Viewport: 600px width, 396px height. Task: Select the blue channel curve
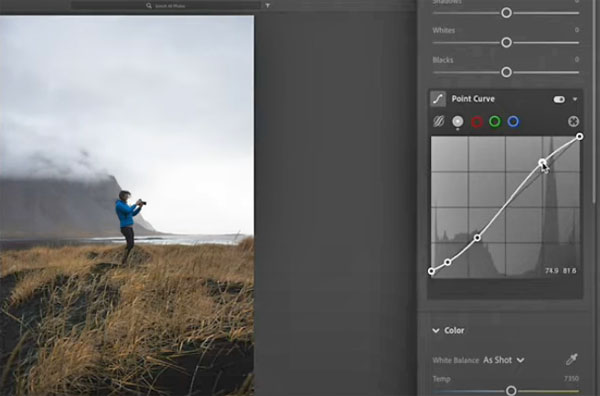[x=513, y=122]
